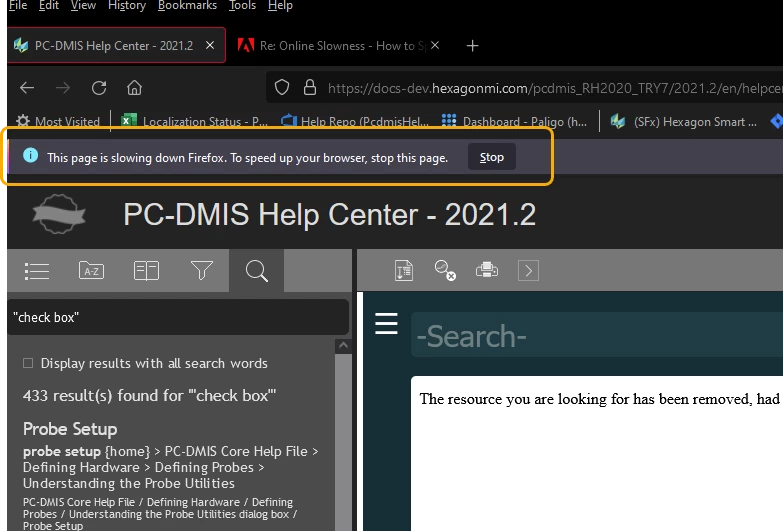Image resolution: width=783 pixels, height=531 pixels.
Task: Open the table of contents pane
Action: coord(37,271)
